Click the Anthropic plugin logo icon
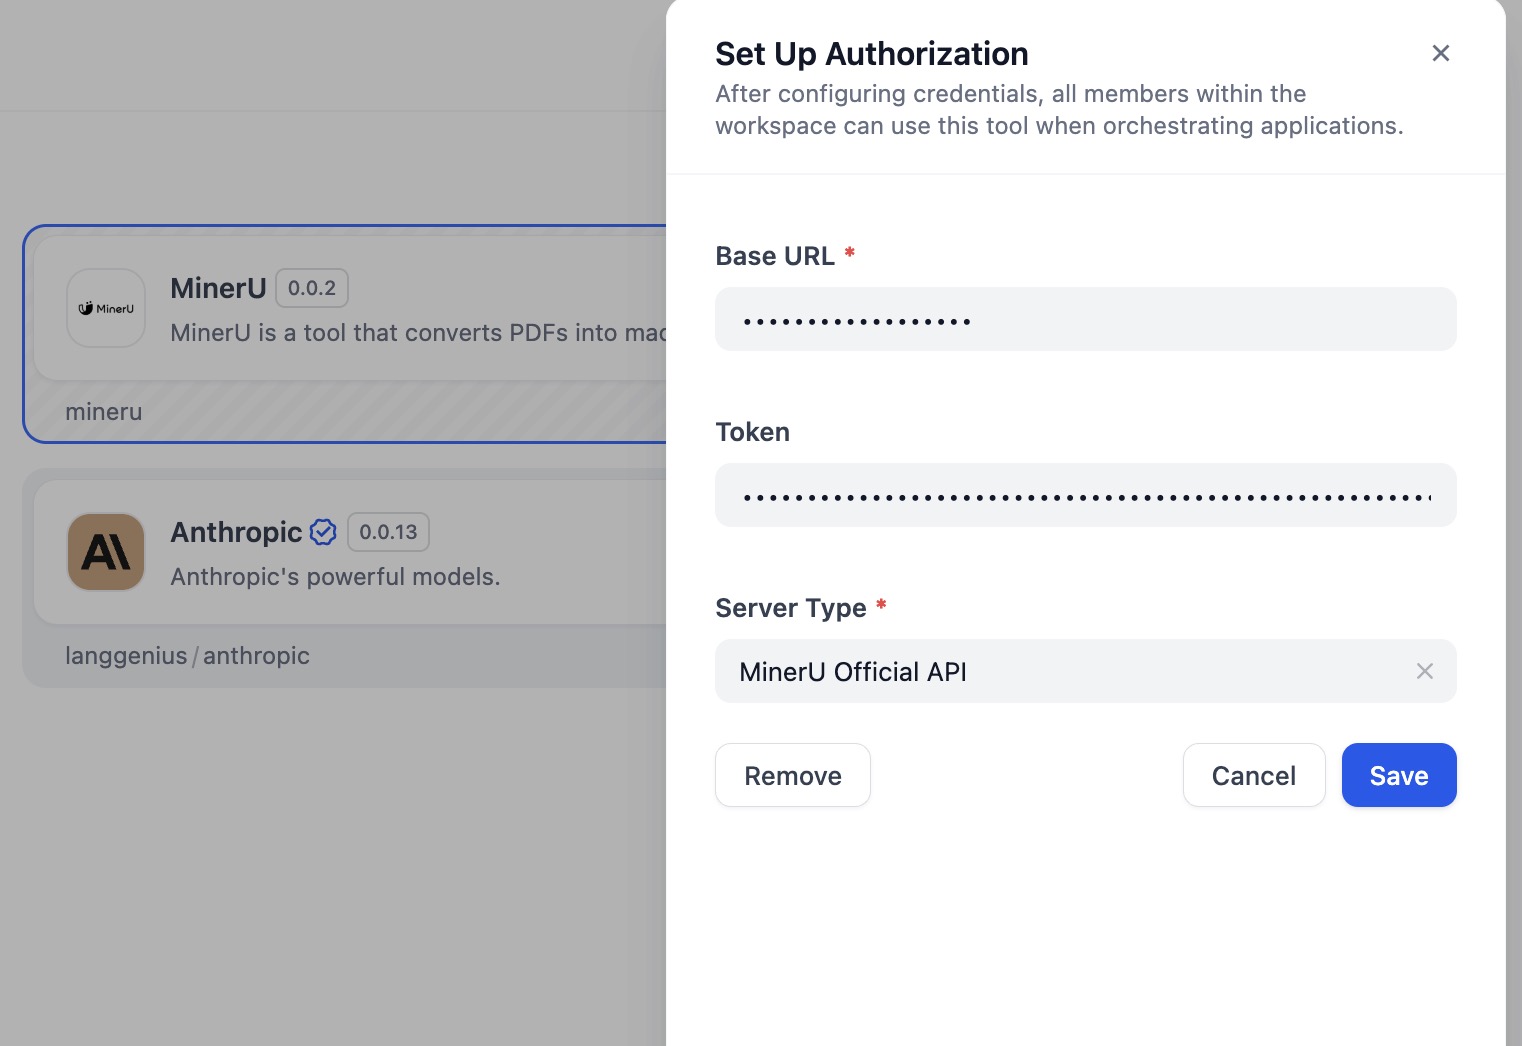1522x1046 pixels. [x=106, y=552]
